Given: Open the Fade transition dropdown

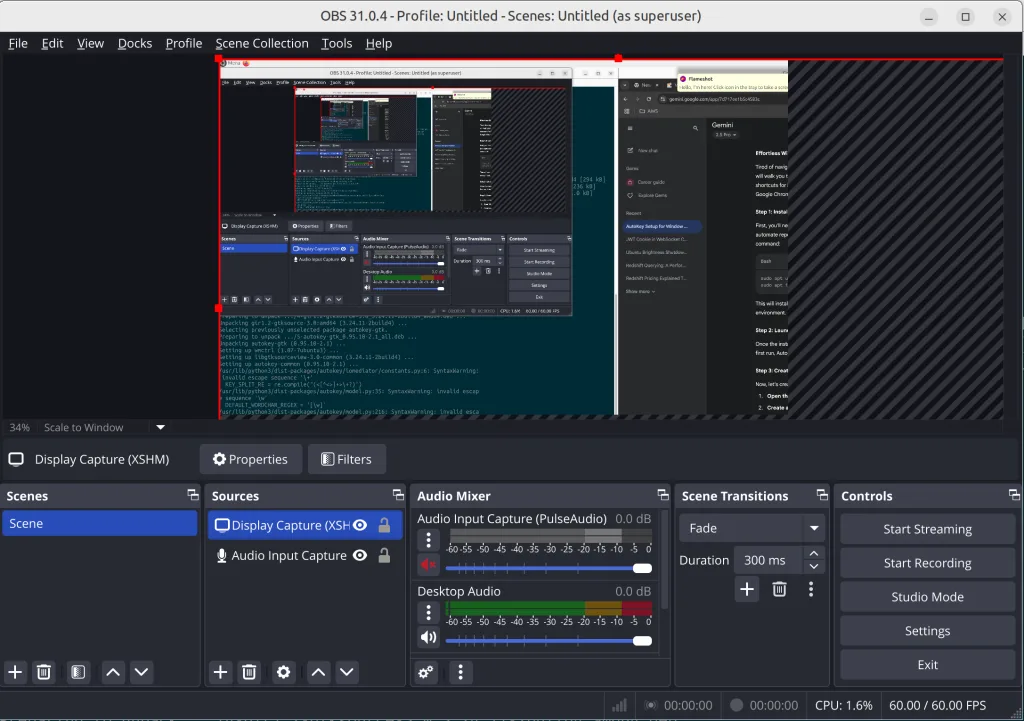Looking at the screenshot, I should [x=751, y=528].
